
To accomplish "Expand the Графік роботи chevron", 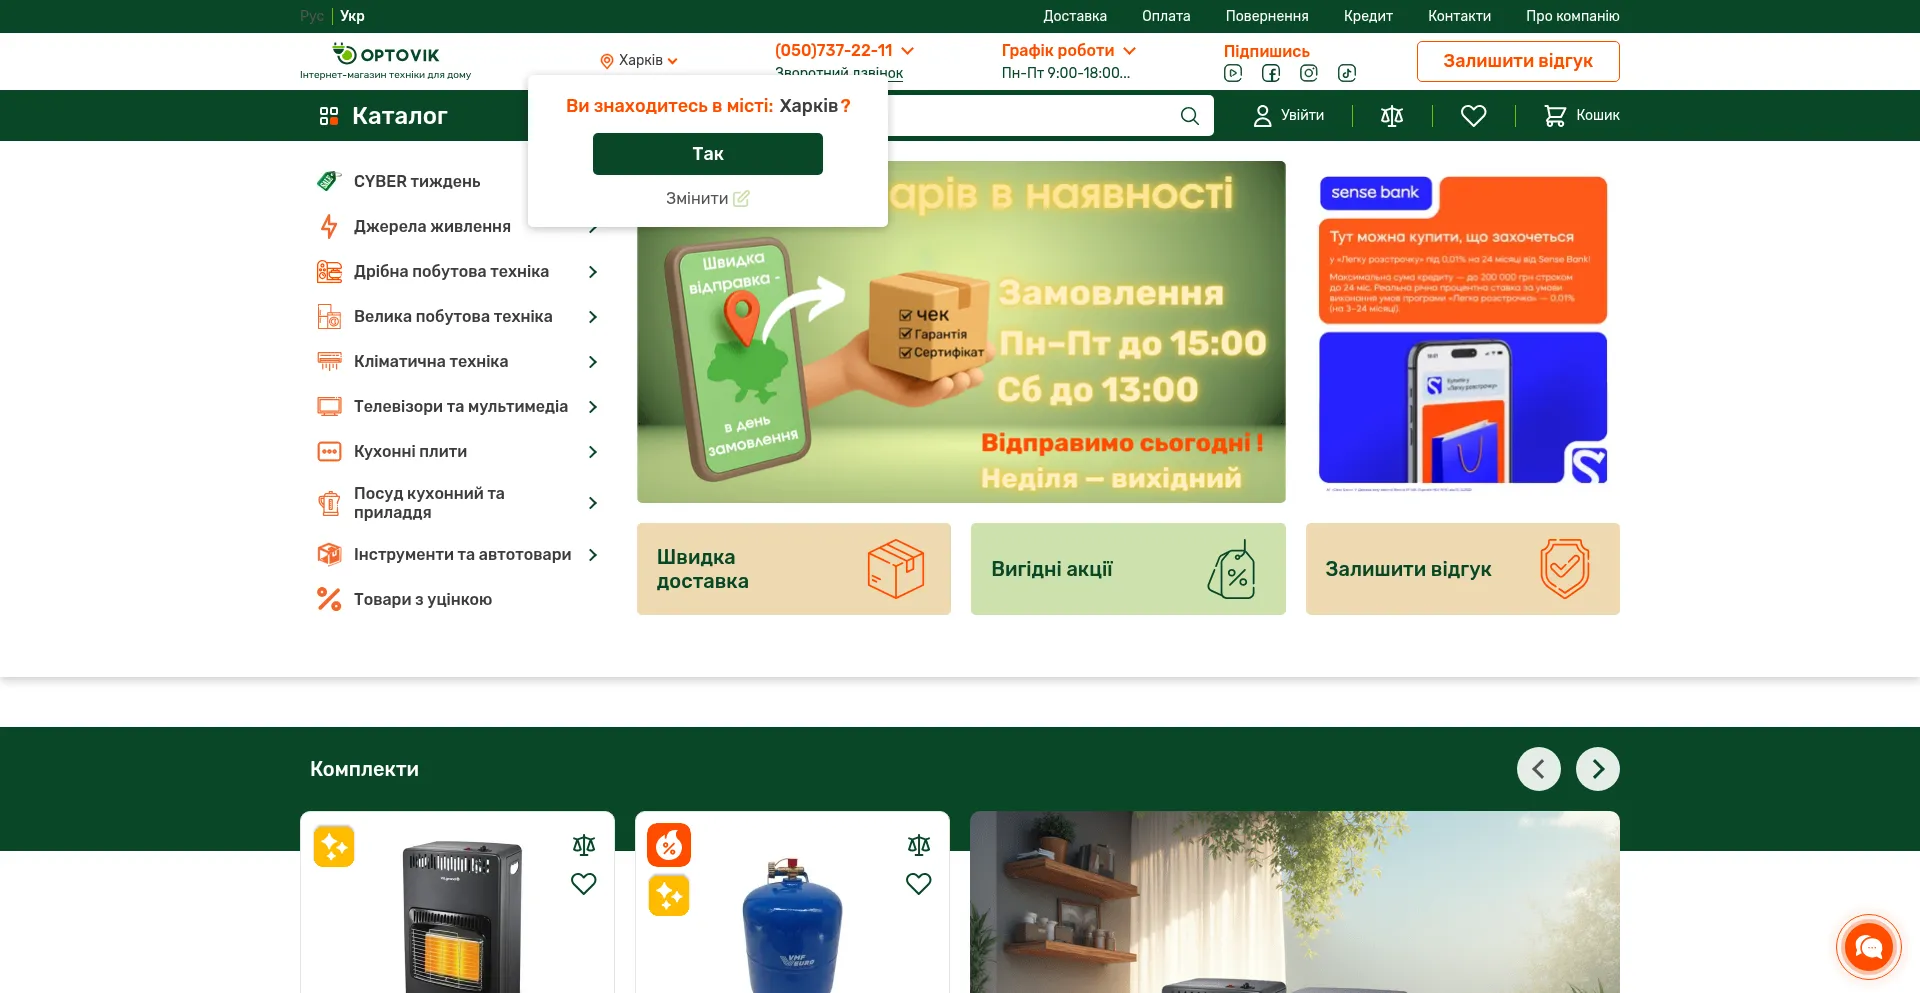I will coord(1131,50).
